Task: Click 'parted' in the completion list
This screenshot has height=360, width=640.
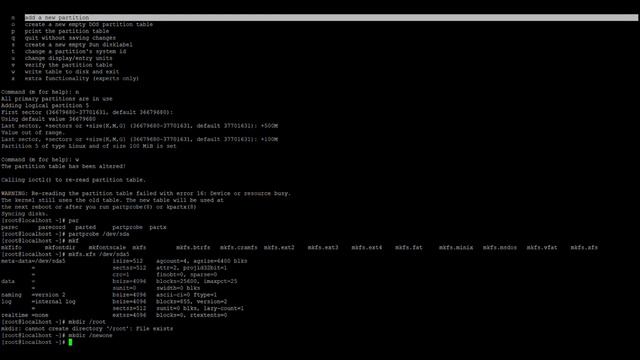Action: pos(85,227)
